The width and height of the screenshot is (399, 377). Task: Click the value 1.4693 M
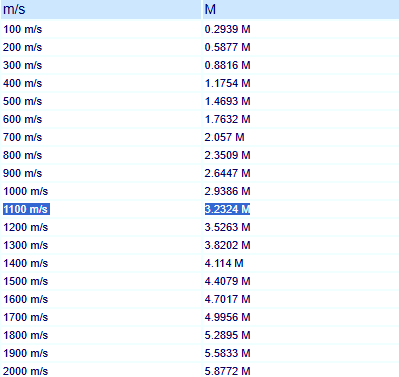coord(227,101)
